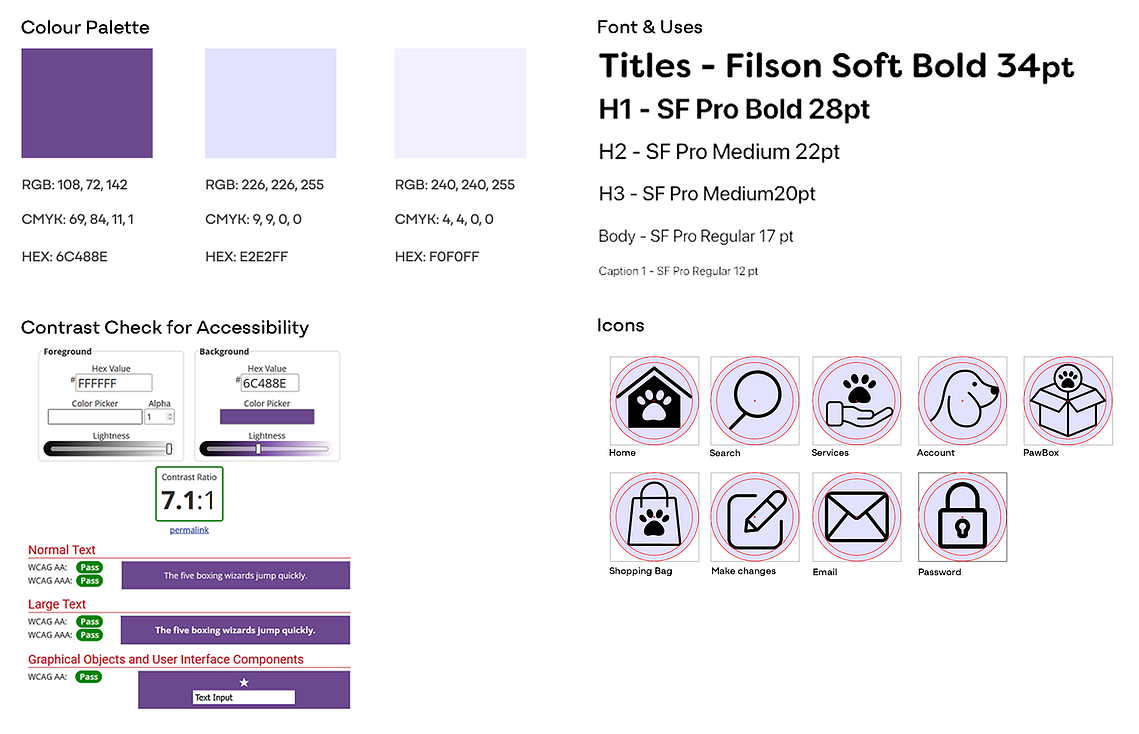Open the Foreground white color picker

95,416
